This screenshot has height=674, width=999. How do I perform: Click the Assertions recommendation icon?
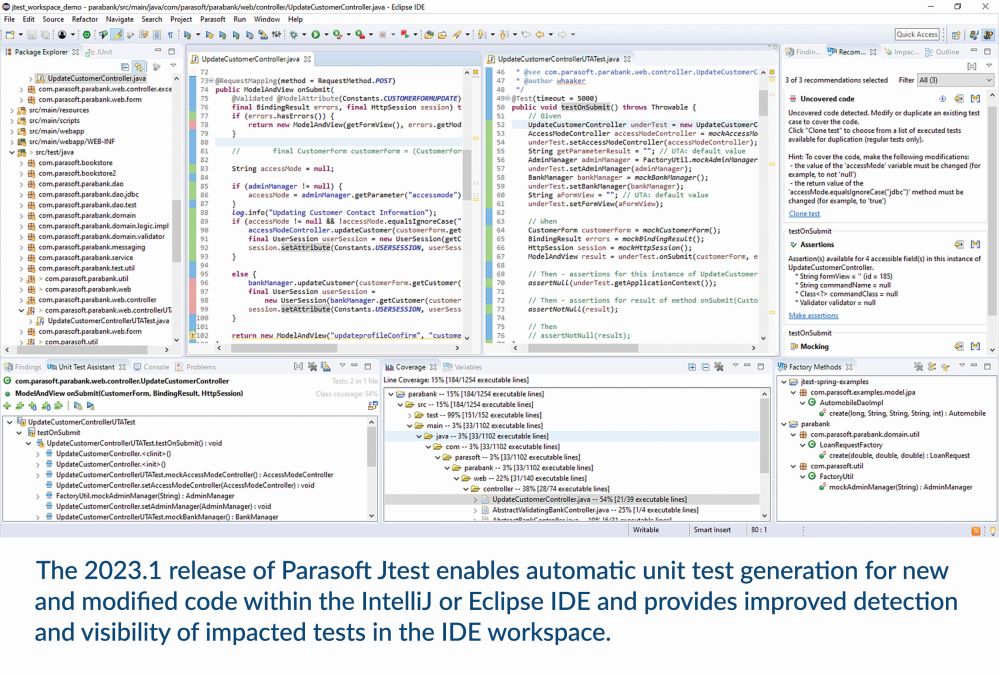coord(792,244)
